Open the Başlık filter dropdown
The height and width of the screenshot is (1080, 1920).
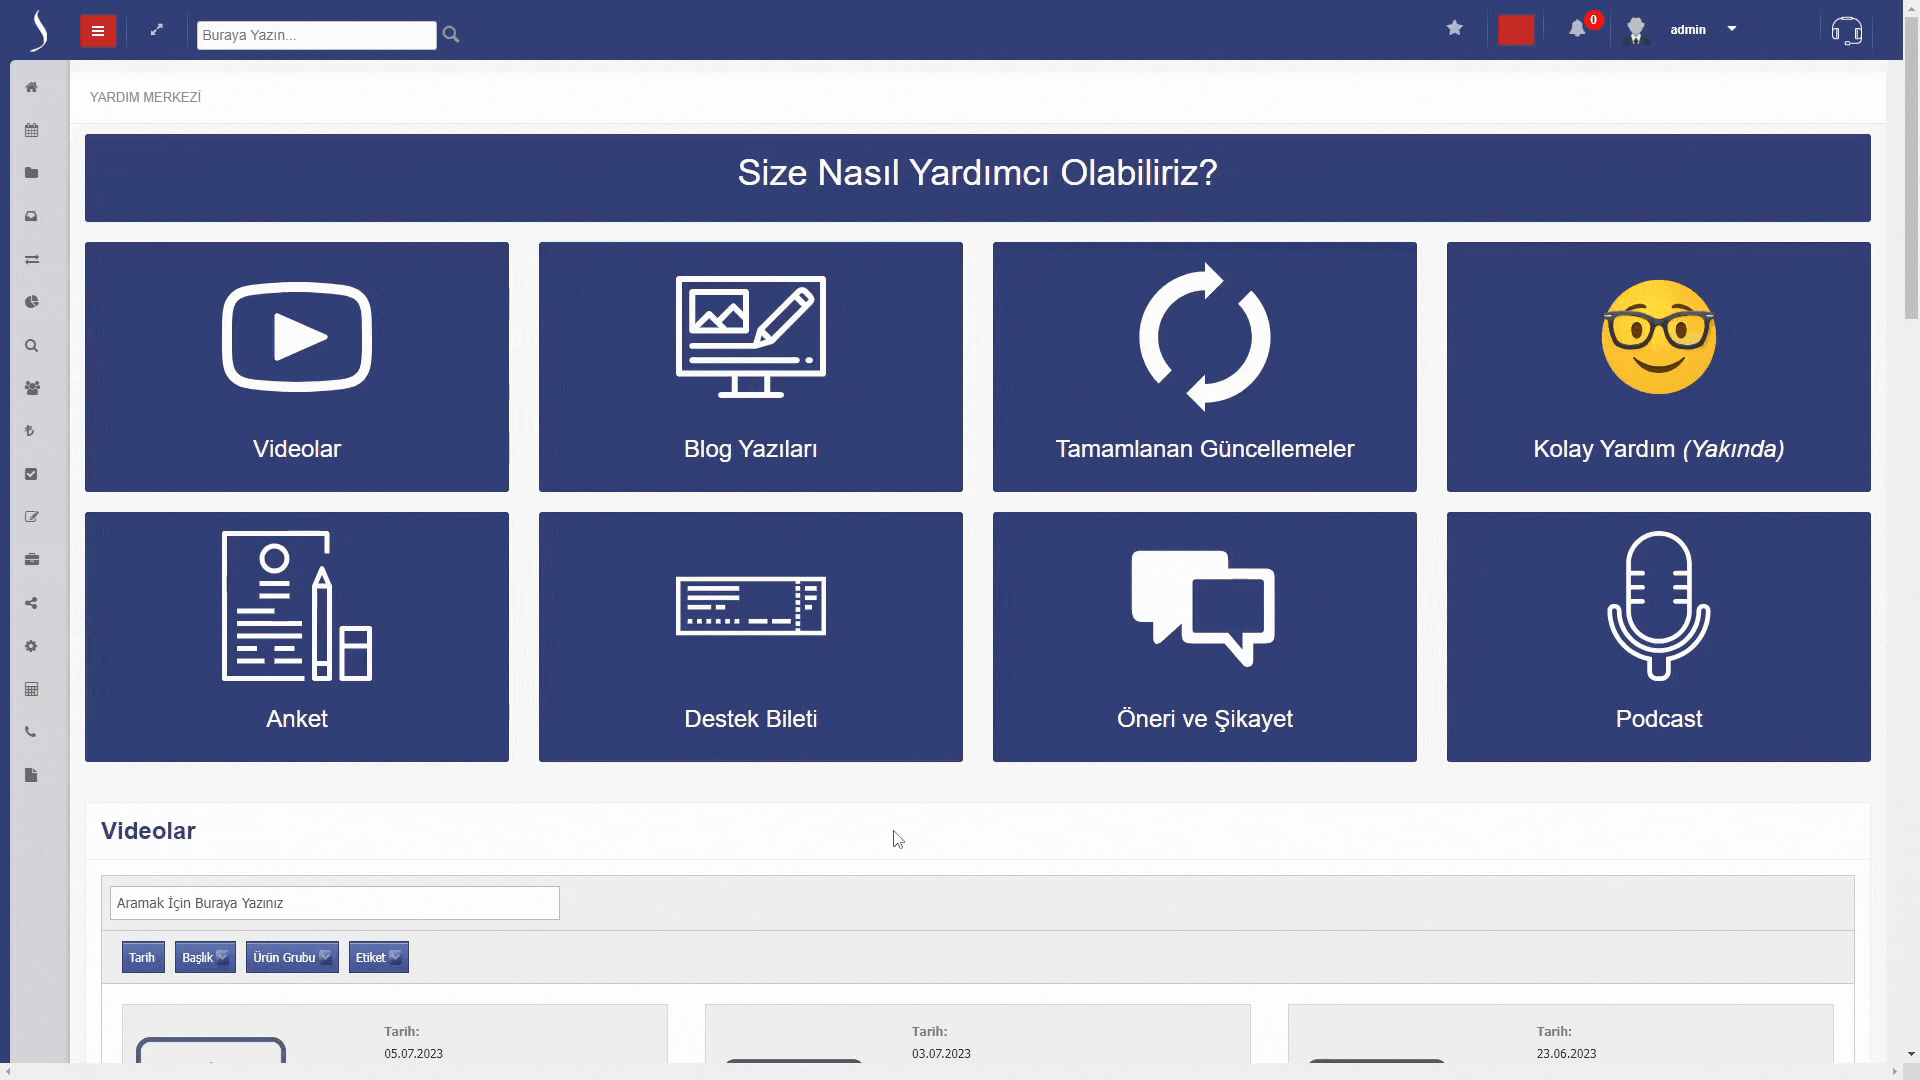click(x=205, y=957)
